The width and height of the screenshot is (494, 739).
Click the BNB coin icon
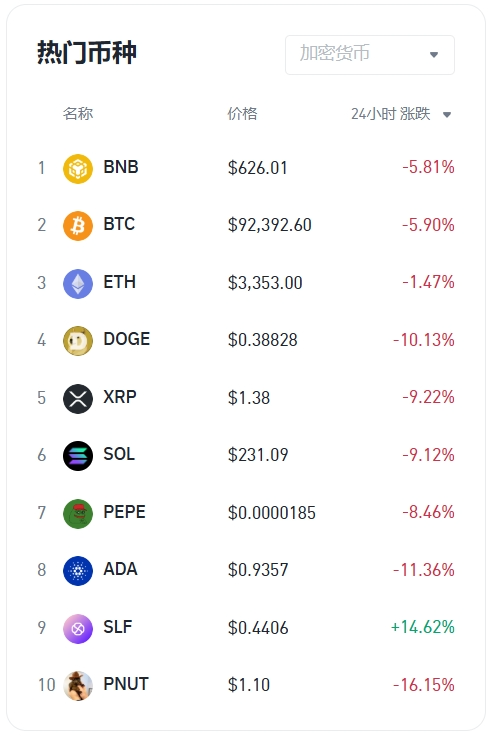(78, 168)
